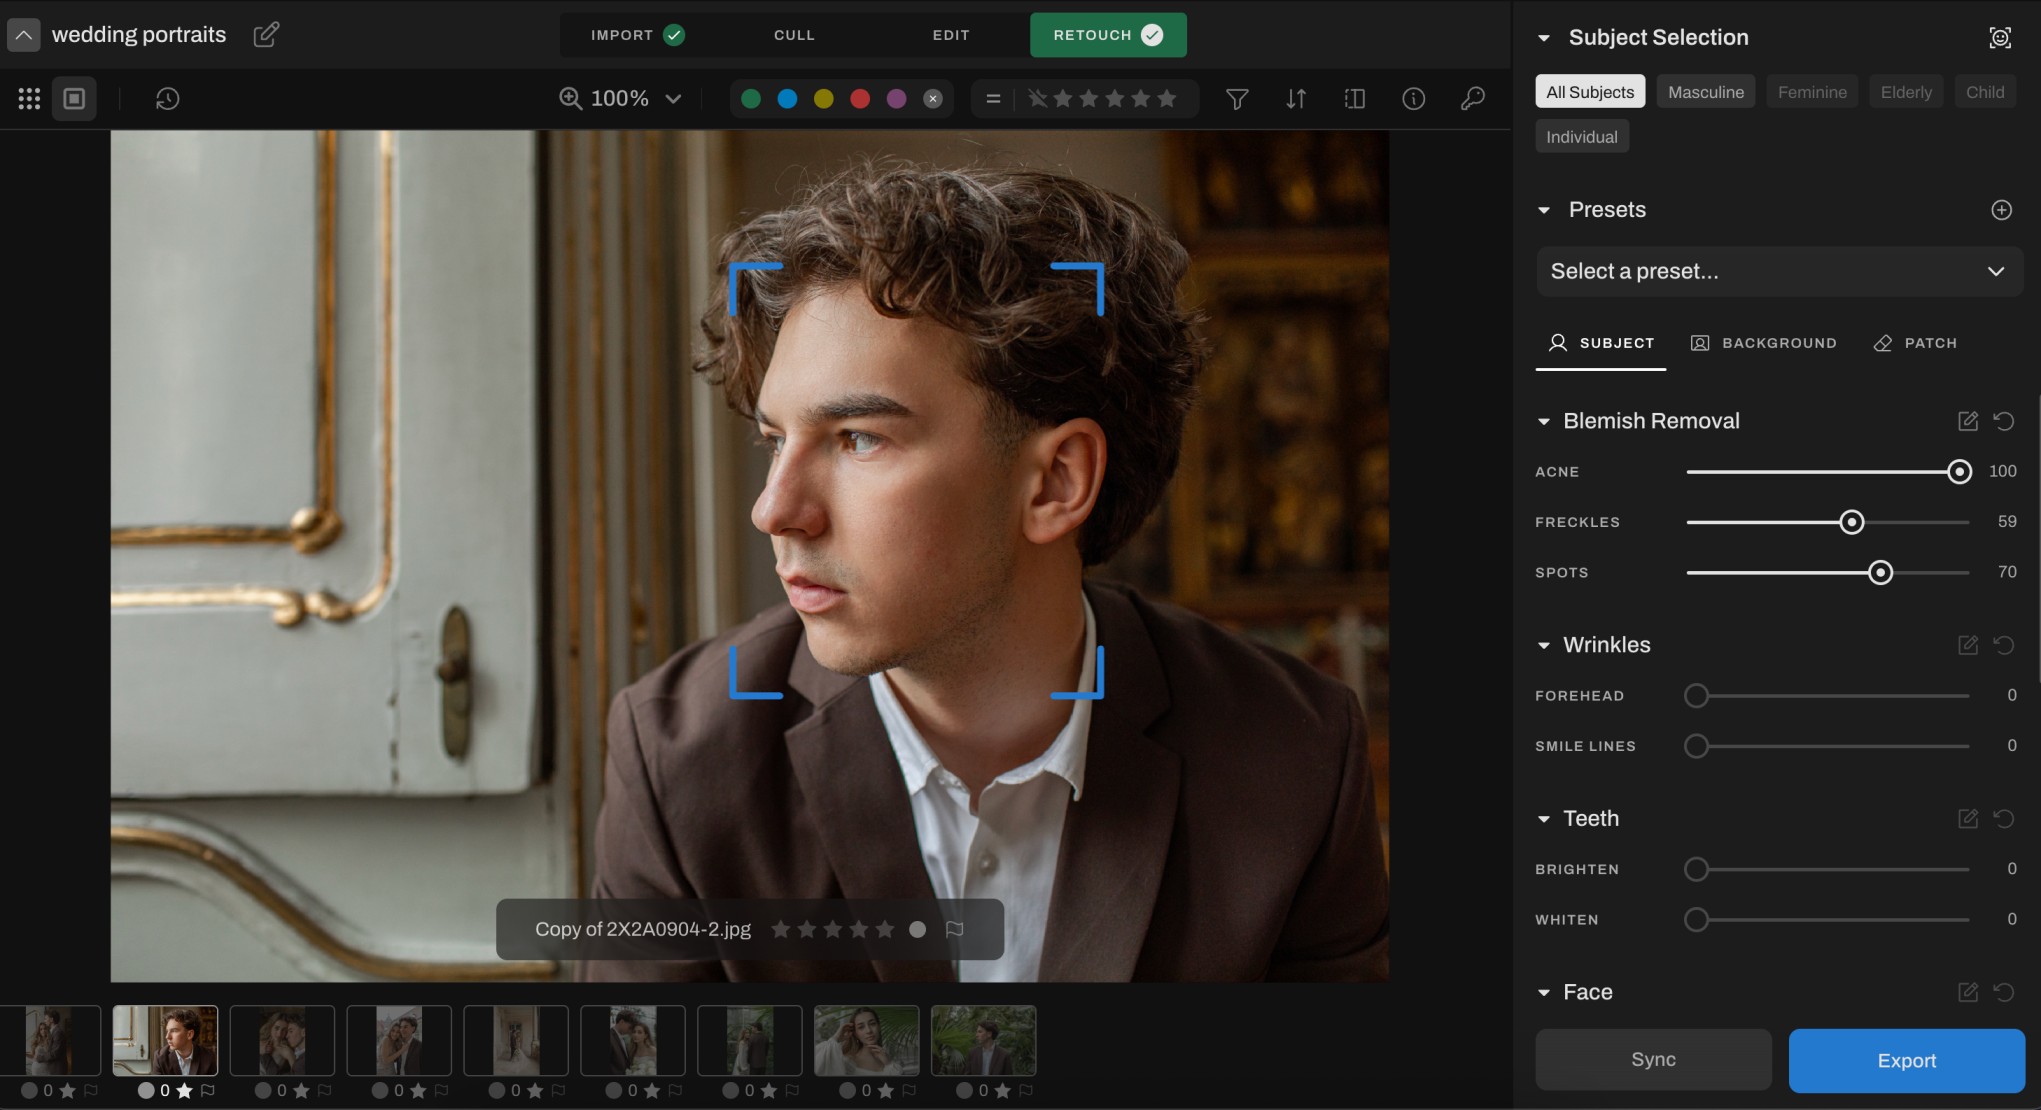Screen dimensions: 2041x1110
Task: Click the filter funnel icon
Action: [1237, 99]
